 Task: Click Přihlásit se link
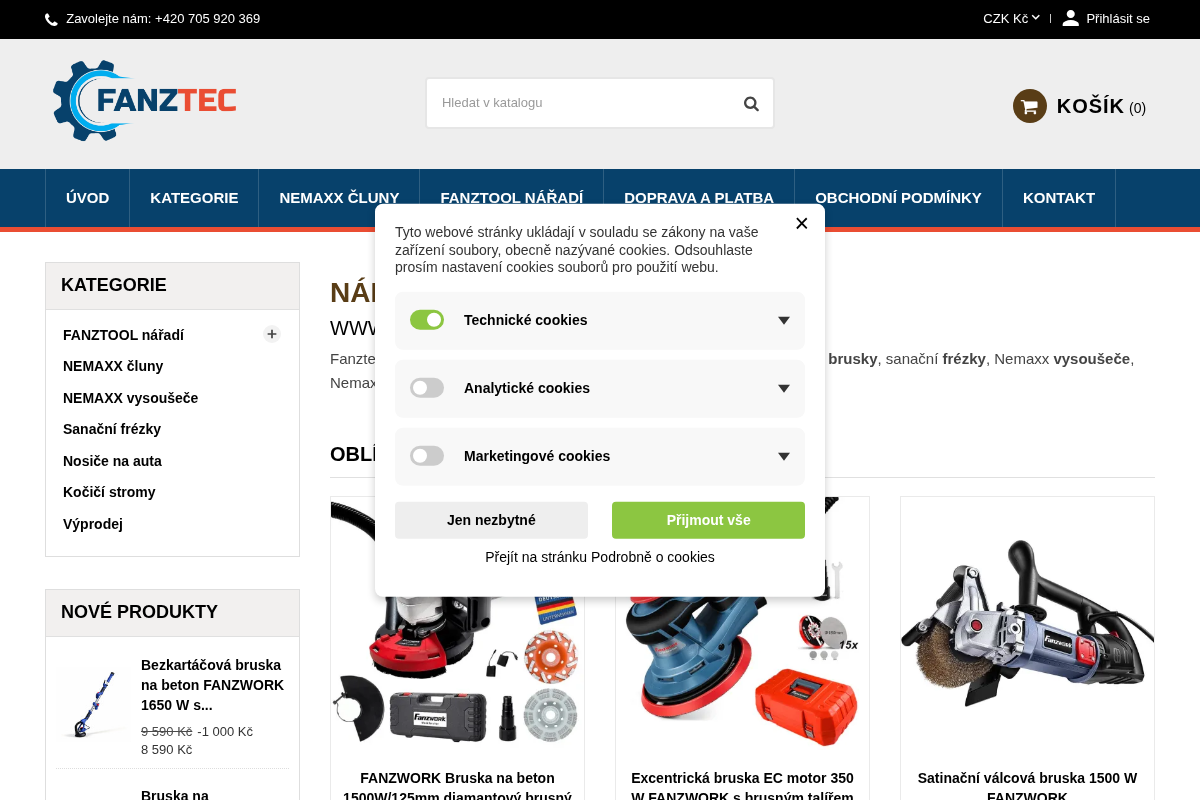click(1118, 18)
